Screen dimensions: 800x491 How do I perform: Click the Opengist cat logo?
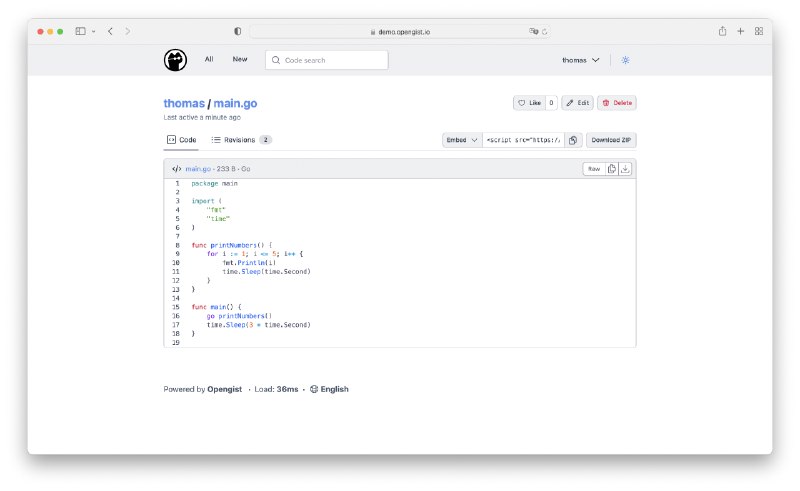pyautogui.click(x=175, y=60)
